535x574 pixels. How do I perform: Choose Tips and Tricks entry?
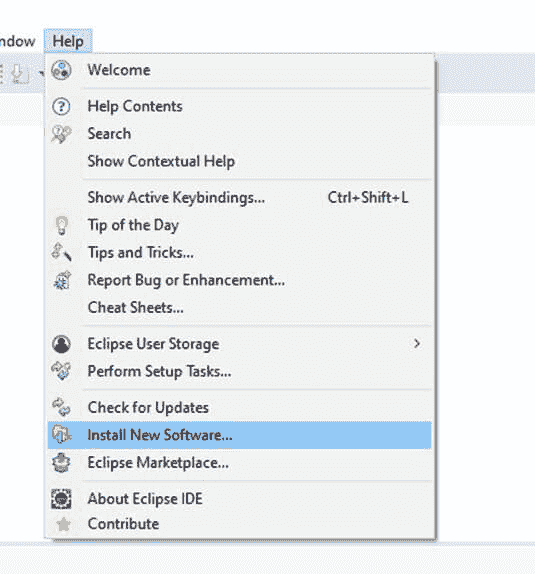[239, 252]
